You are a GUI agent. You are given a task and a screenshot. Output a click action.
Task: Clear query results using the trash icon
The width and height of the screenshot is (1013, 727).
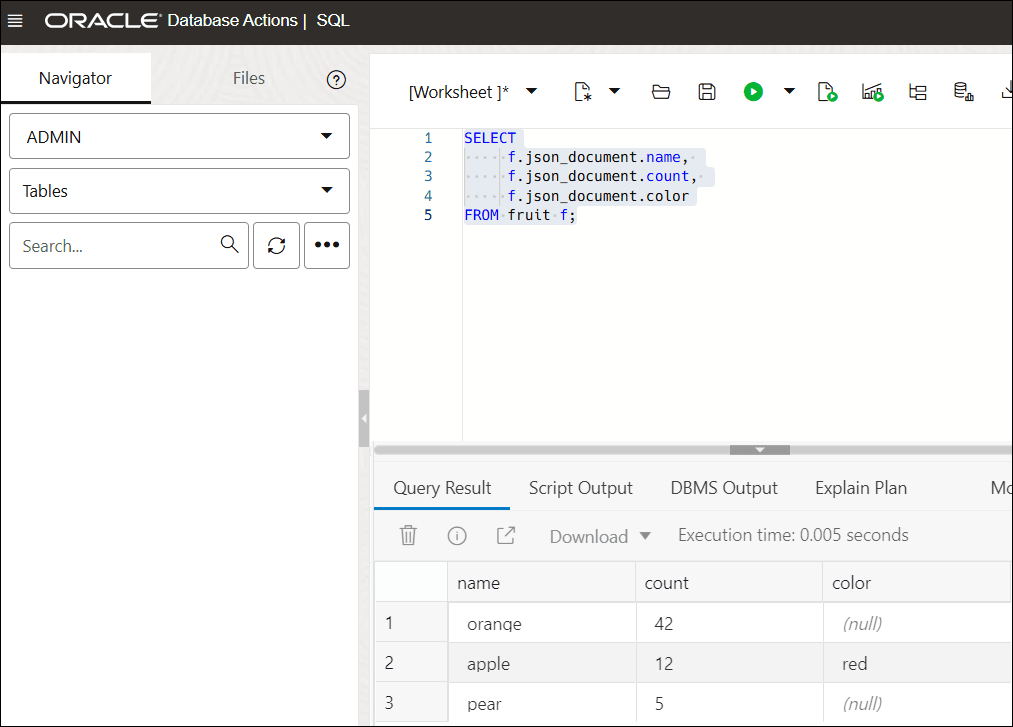pos(408,535)
